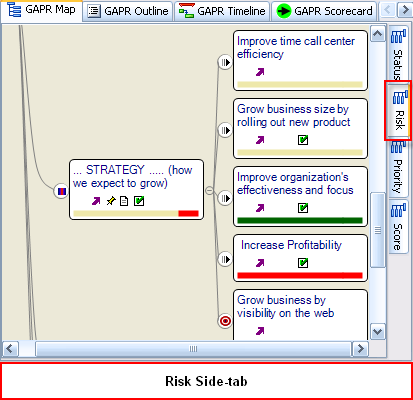Click the vertical scrollbar up arrow

click(378, 33)
